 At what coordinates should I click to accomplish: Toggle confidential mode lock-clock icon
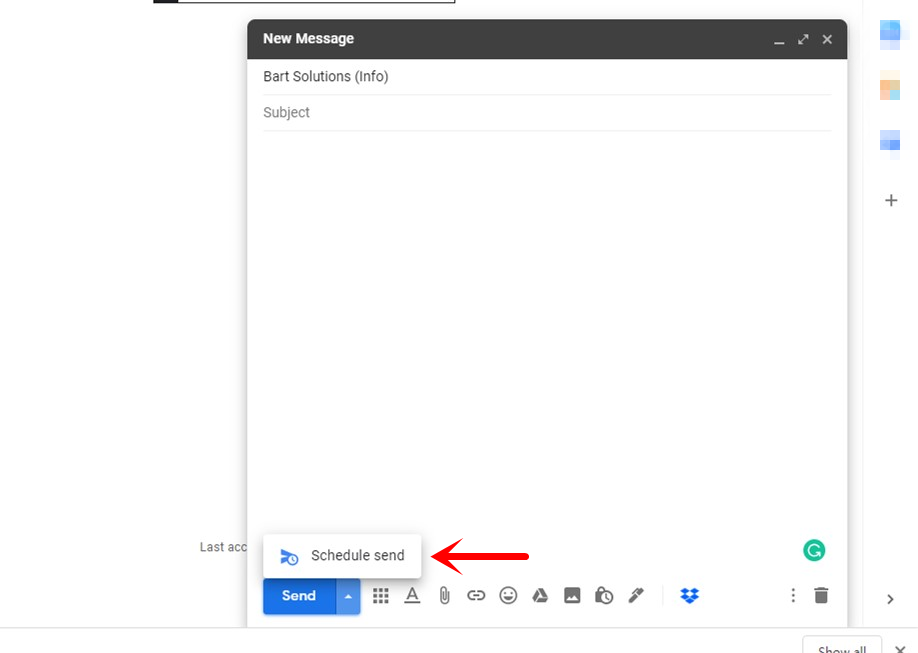tap(604, 596)
